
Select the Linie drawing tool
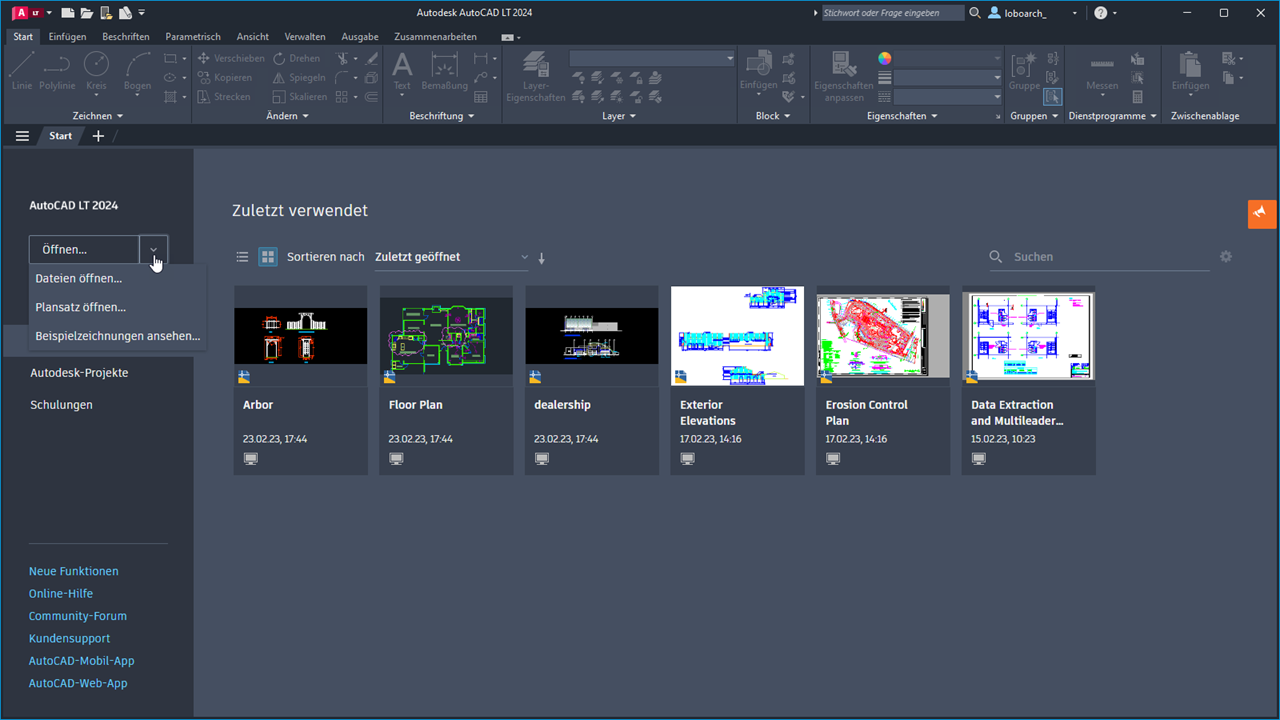(x=22, y=71)
